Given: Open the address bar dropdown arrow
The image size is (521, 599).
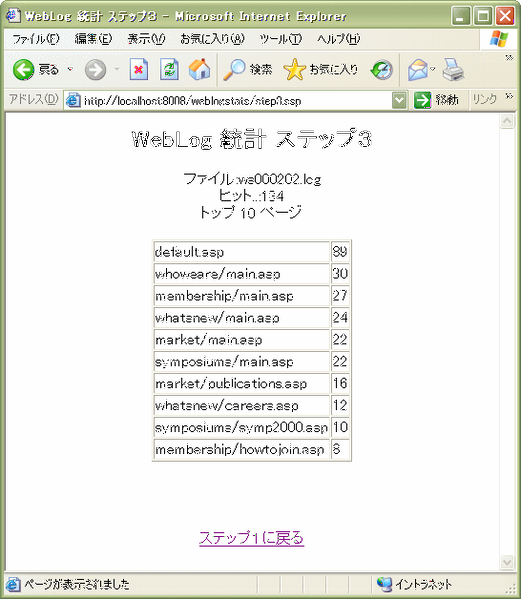Looking at the screenshot, I should tap(399, 100).
